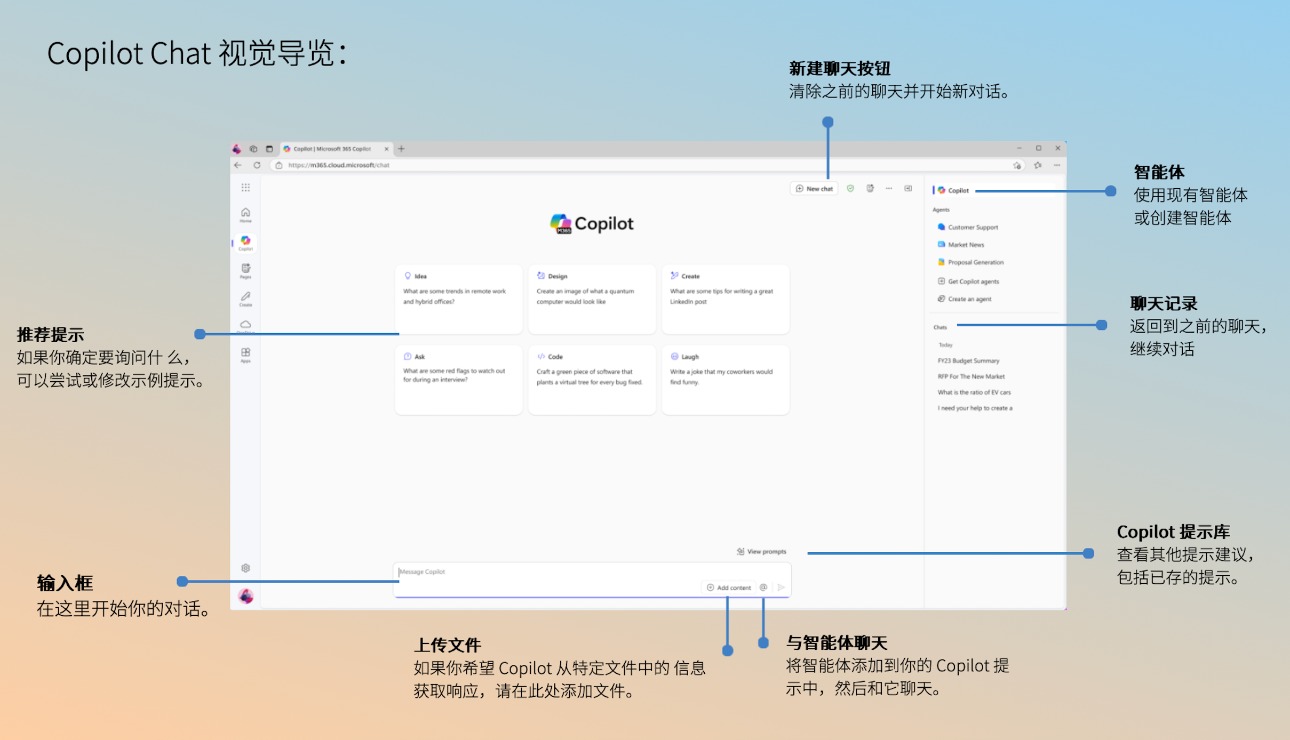
Task: Select the Create pen icon in sidebar
Action: click(245, 298)
